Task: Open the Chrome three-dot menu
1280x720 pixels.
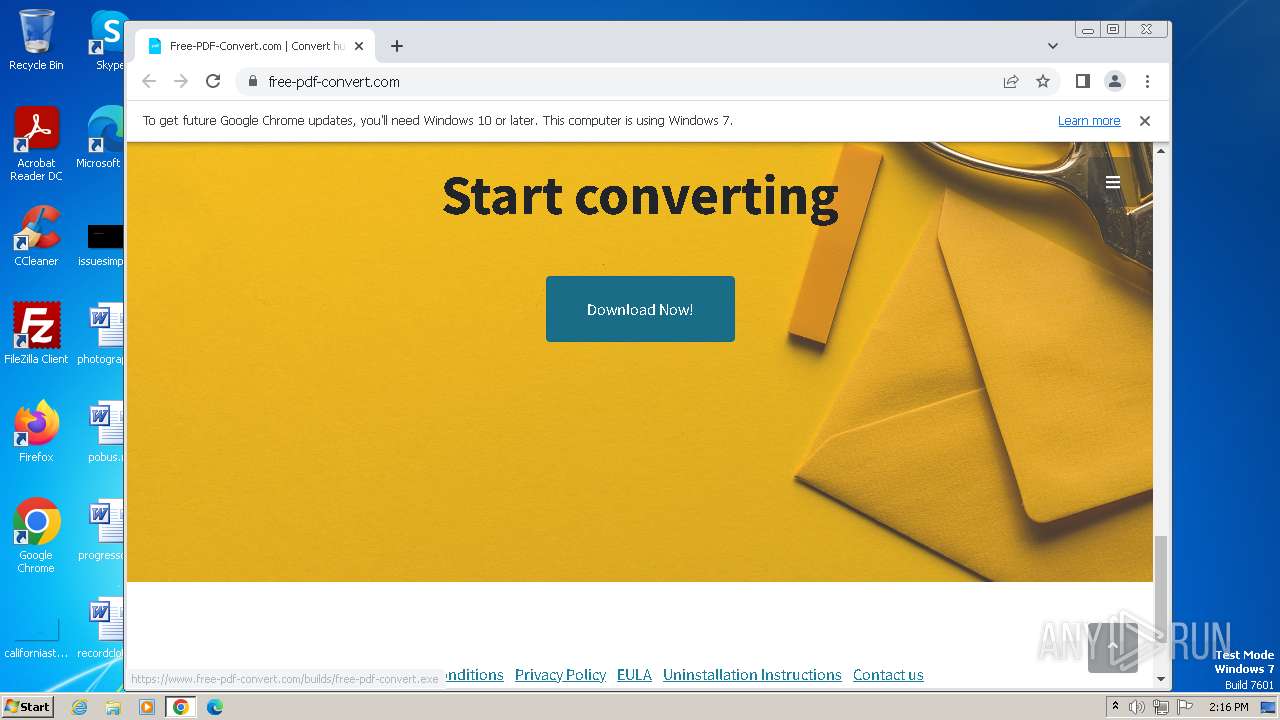Action: click(1147, 81)
